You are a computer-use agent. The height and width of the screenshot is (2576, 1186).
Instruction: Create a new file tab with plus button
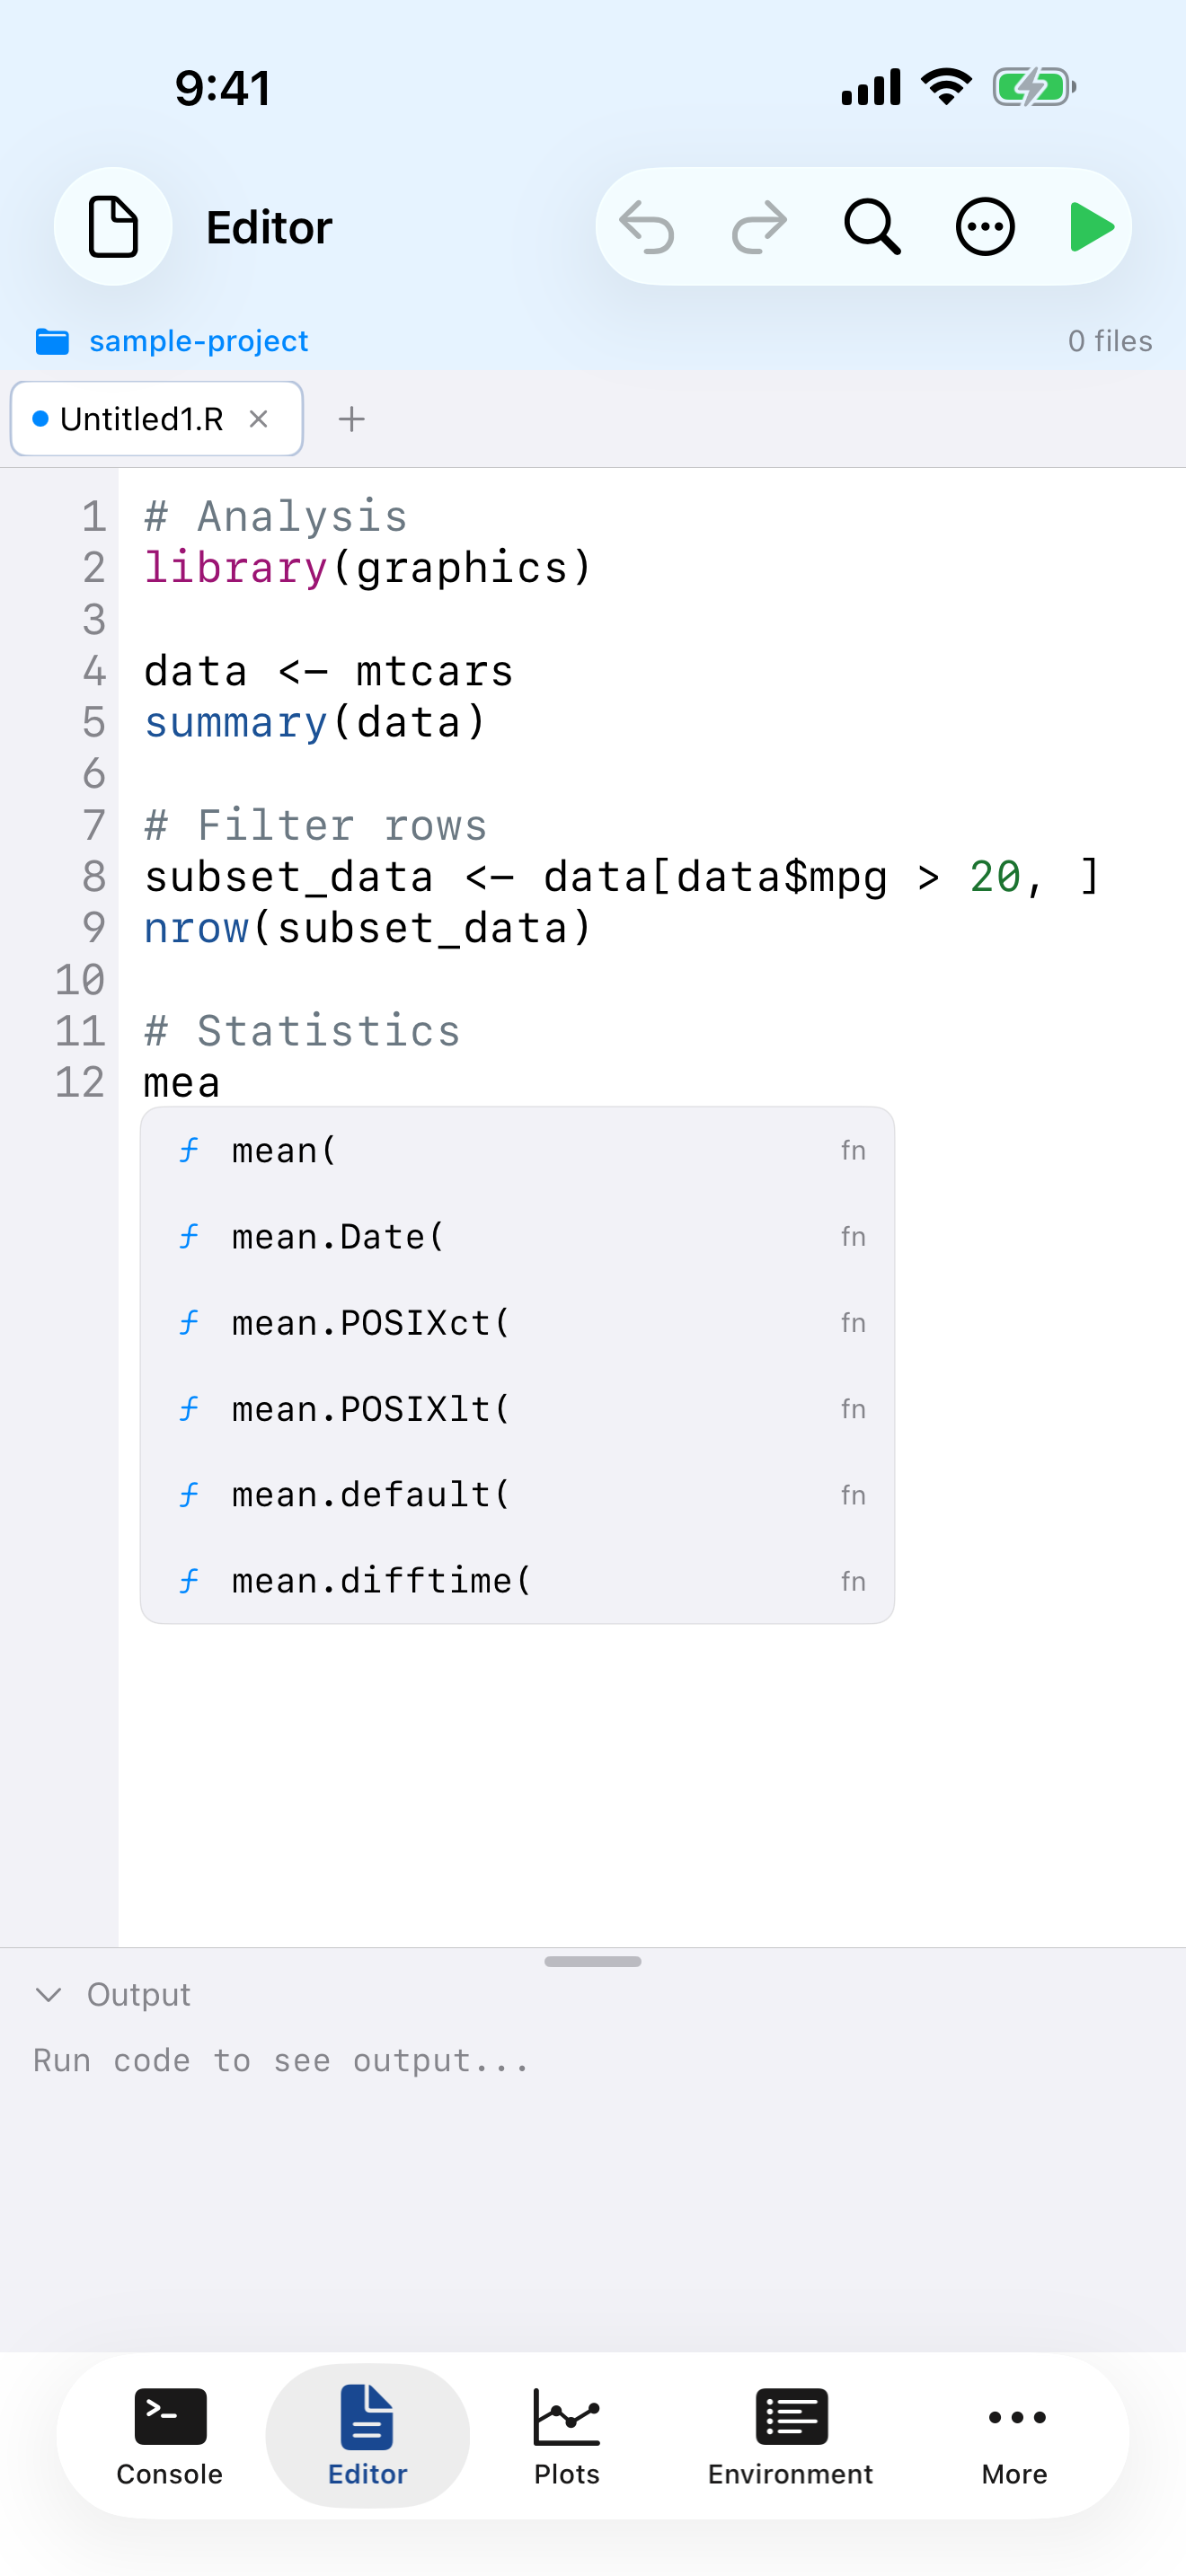coord(351,419)
